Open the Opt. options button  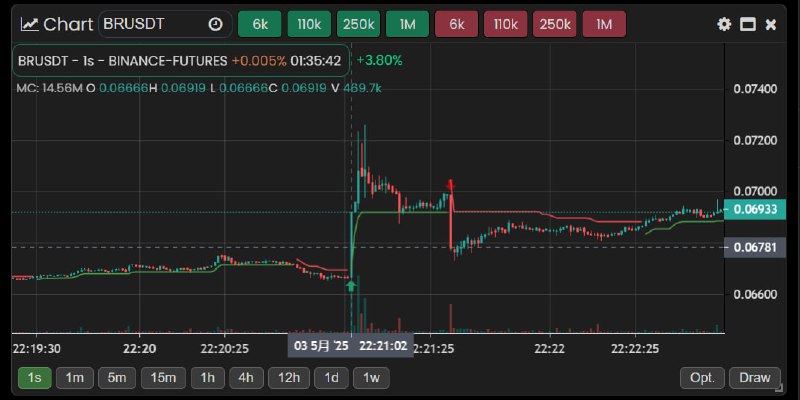pos(702,378)
